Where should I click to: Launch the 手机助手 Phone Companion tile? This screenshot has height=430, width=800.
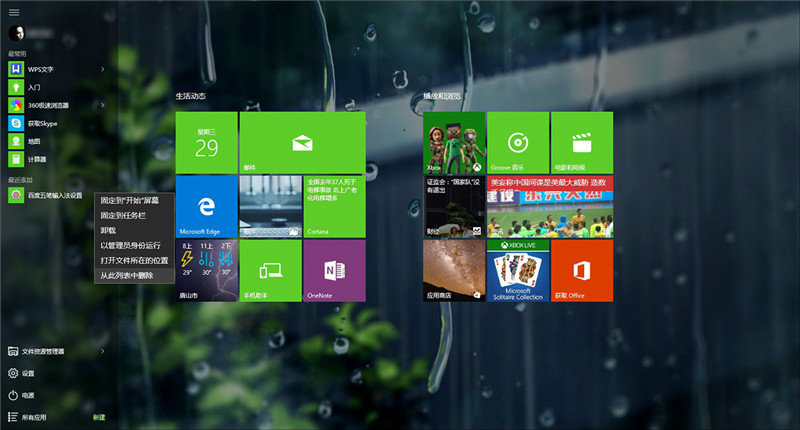coord(270,271)
